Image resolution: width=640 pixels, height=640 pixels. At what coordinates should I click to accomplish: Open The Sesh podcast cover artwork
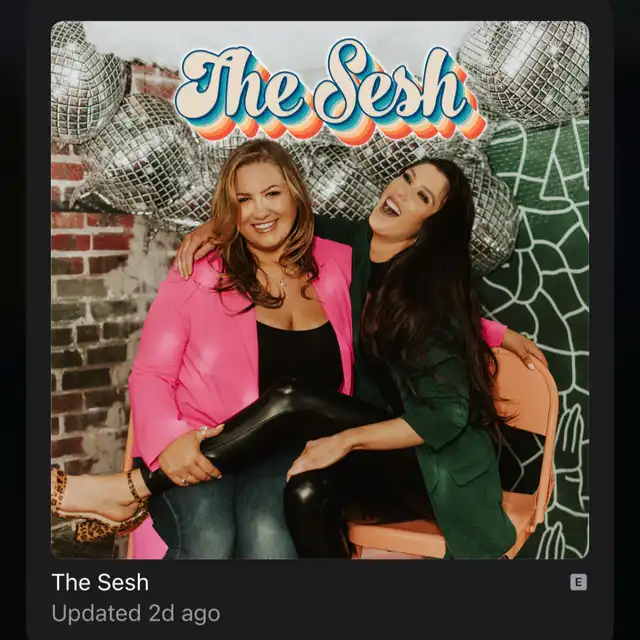coord(320,290)
